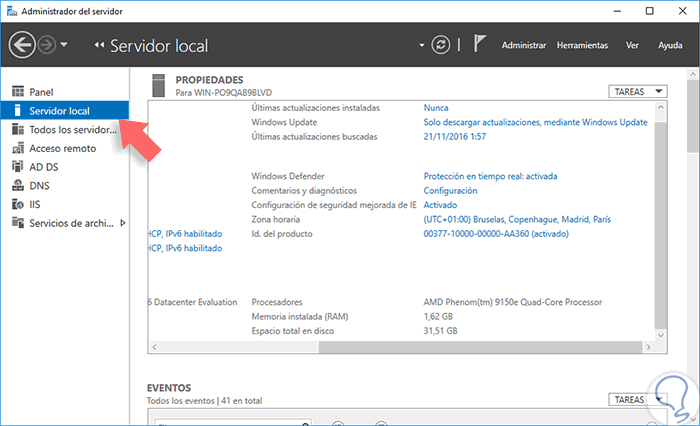Change the time zone UTC+01:00 link

coord(517,219)
